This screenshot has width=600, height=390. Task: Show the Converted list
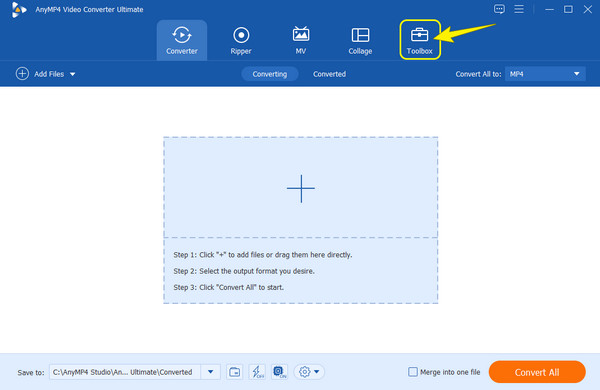pos(329,74)
